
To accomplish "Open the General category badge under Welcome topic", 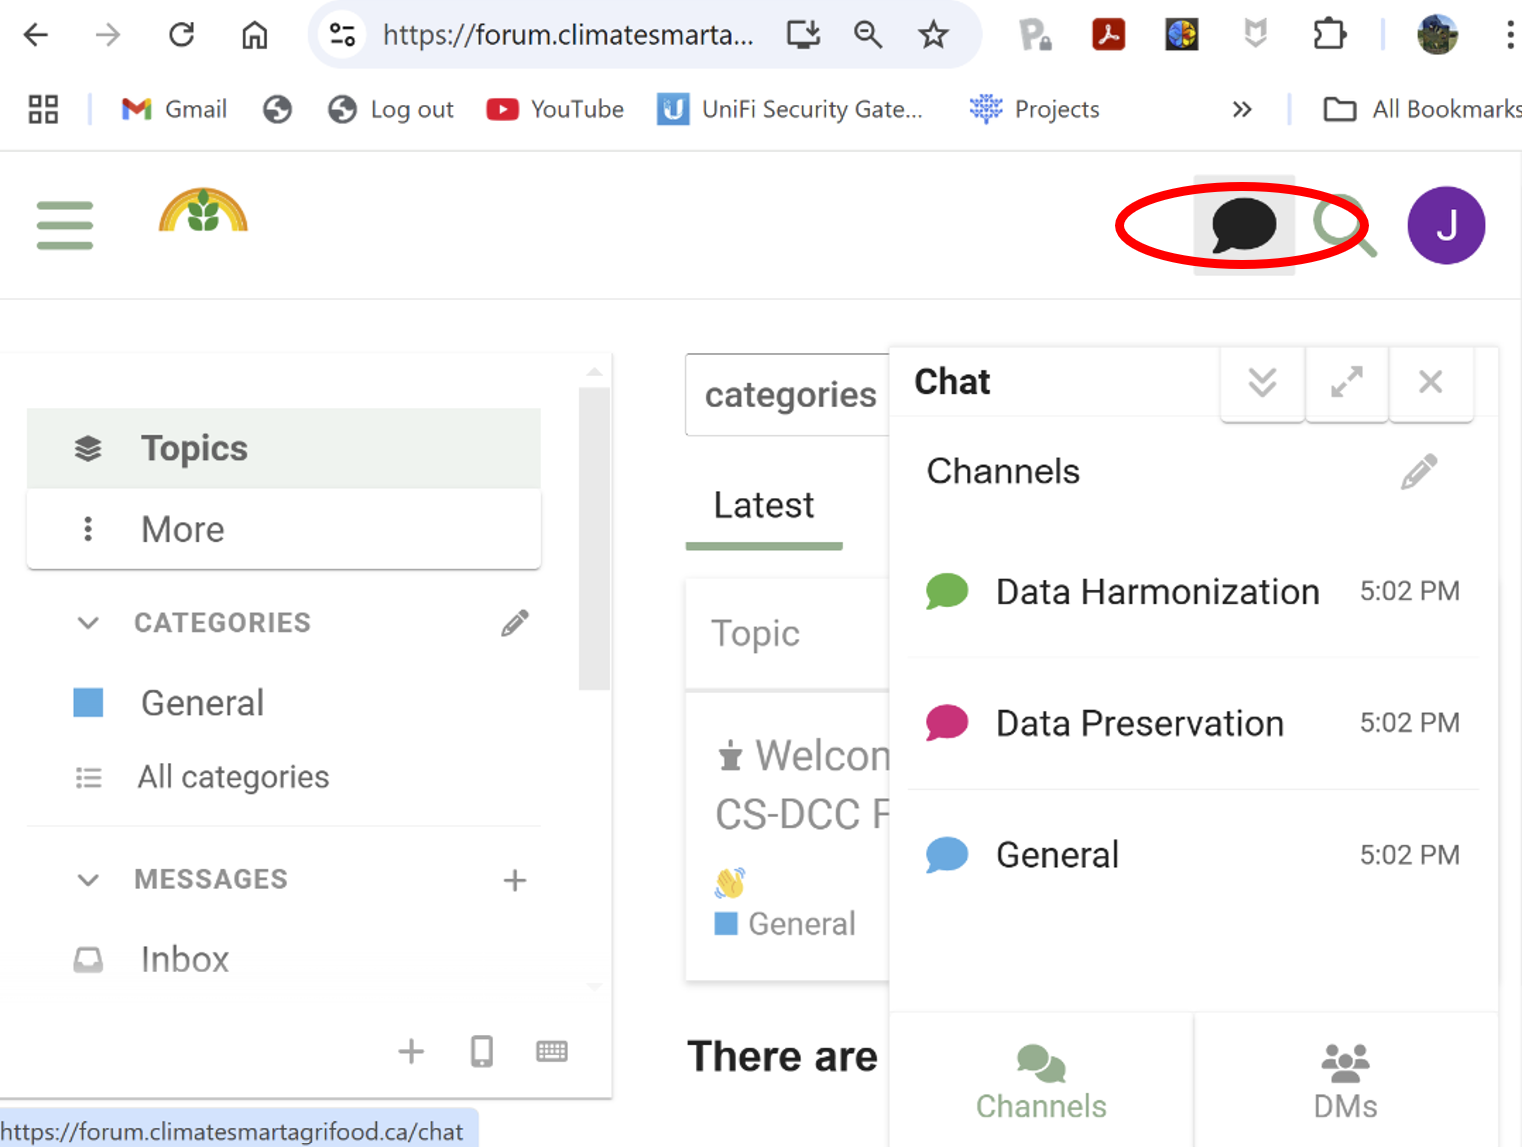I will point(786,923).
